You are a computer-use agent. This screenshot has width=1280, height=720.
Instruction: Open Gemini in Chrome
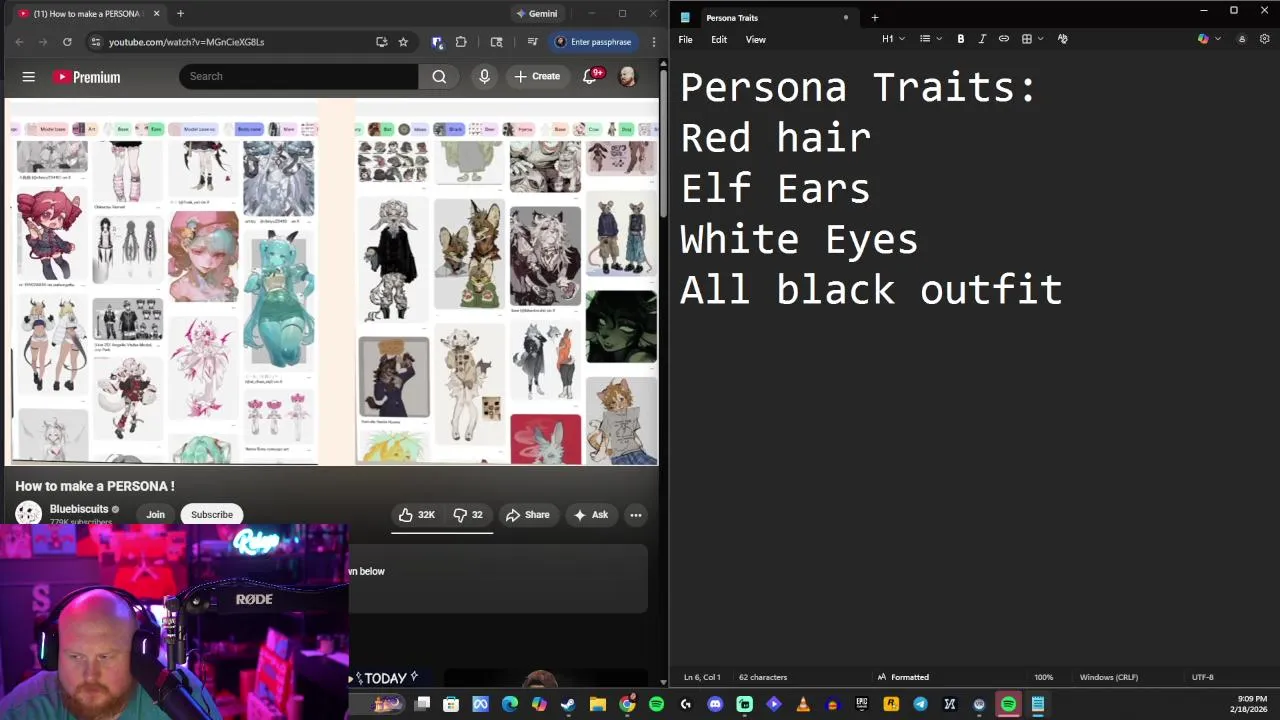pos(538,14)
